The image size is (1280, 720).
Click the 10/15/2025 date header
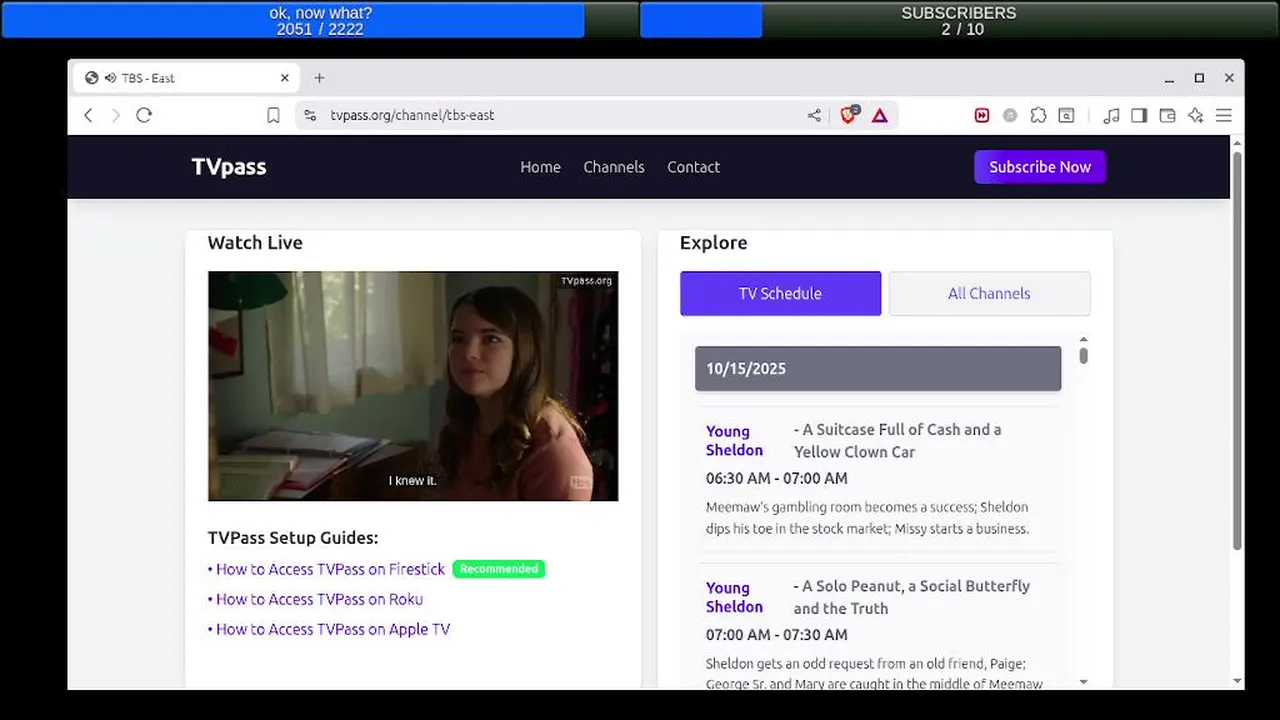tap(878, 368)
